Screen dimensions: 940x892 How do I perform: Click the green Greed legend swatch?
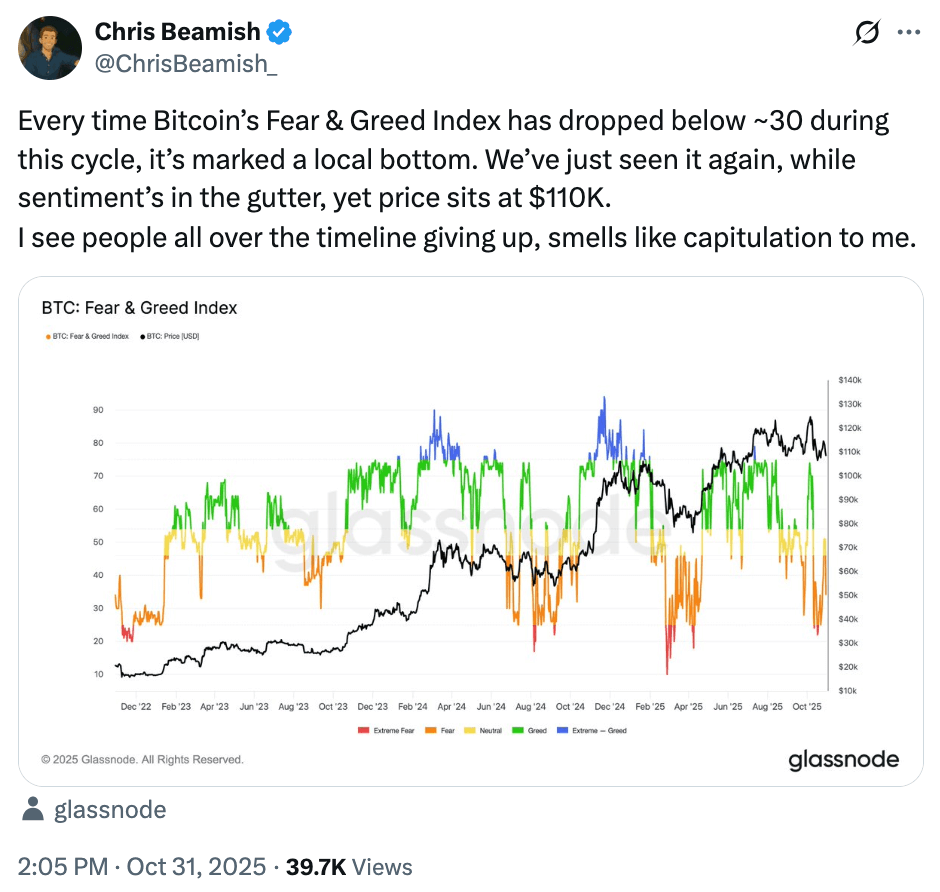517,731
